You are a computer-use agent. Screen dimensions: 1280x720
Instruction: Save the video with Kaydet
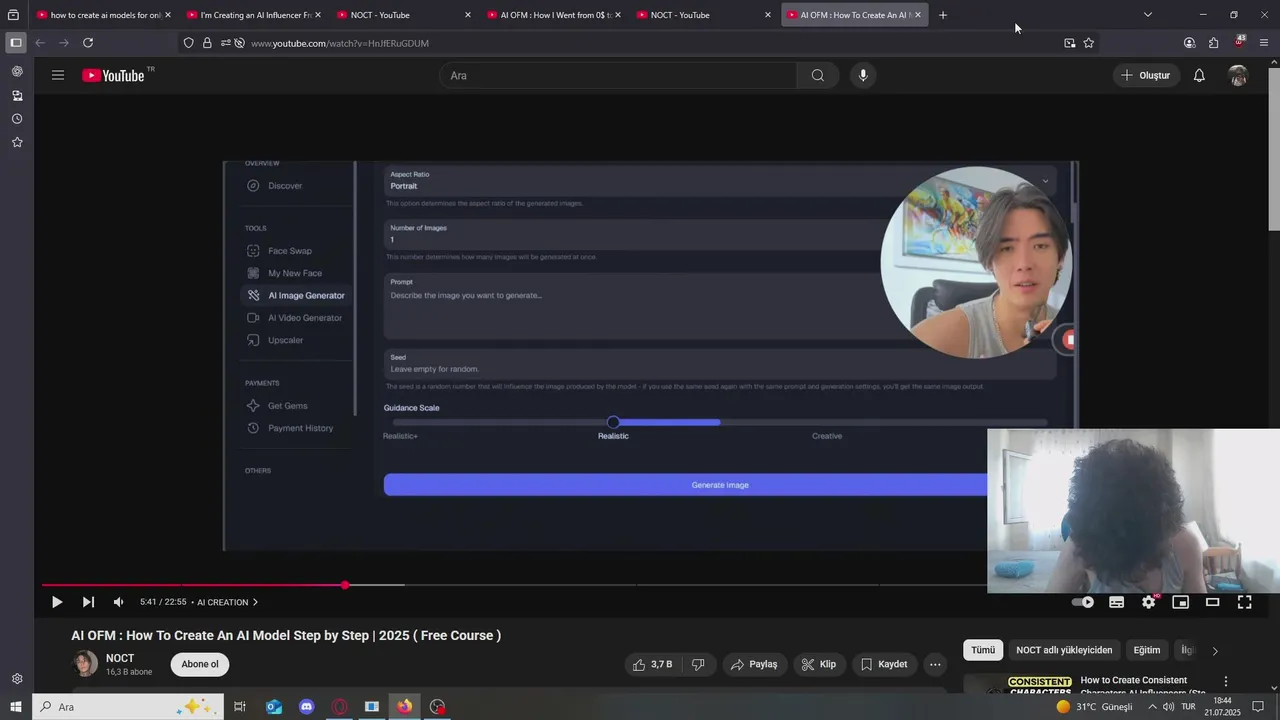pos(884,664)
